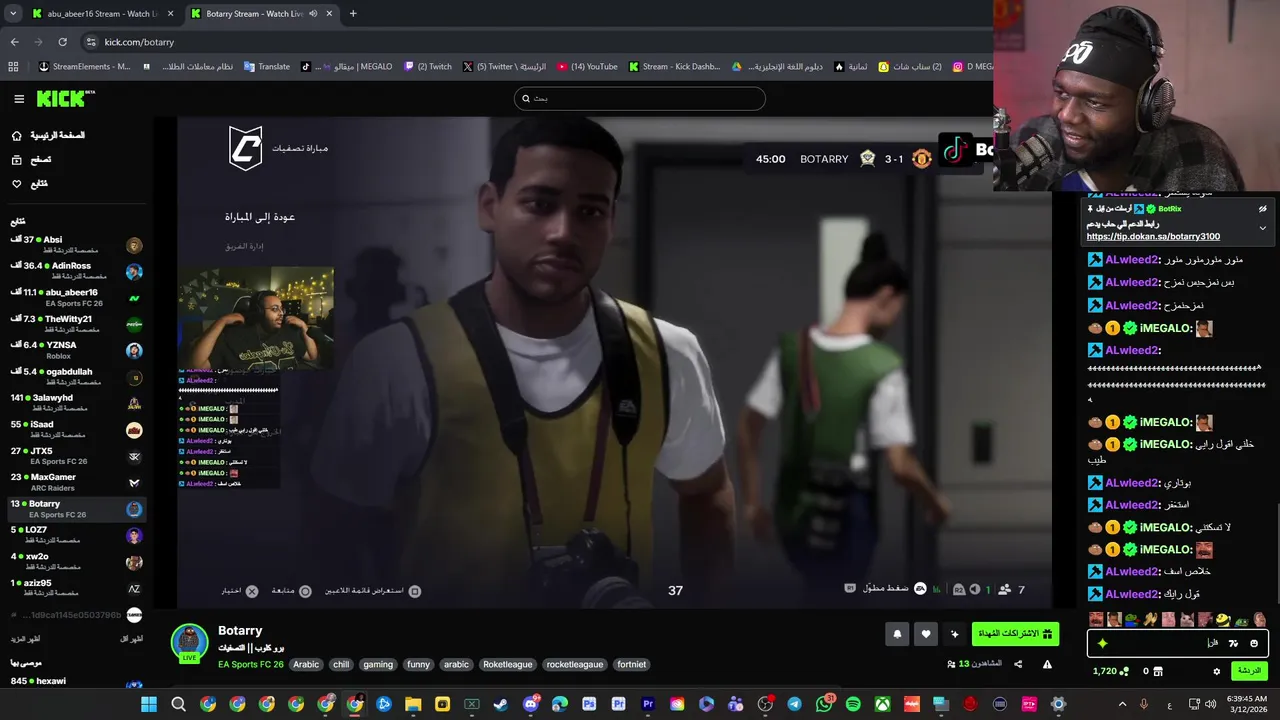Open the Translate bookmark
Image resolution: width=1280 pixels, height=720 pixels.
tap(267, 67)
